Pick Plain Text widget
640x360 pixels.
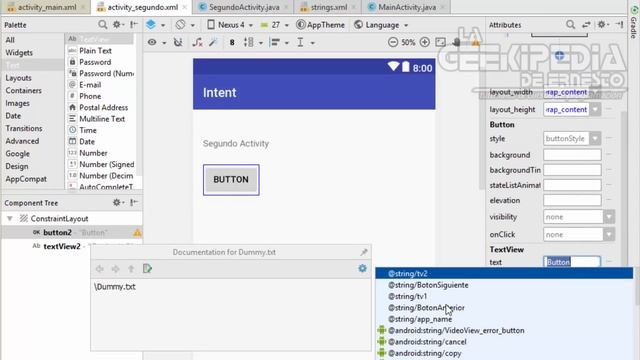(95, 51)
